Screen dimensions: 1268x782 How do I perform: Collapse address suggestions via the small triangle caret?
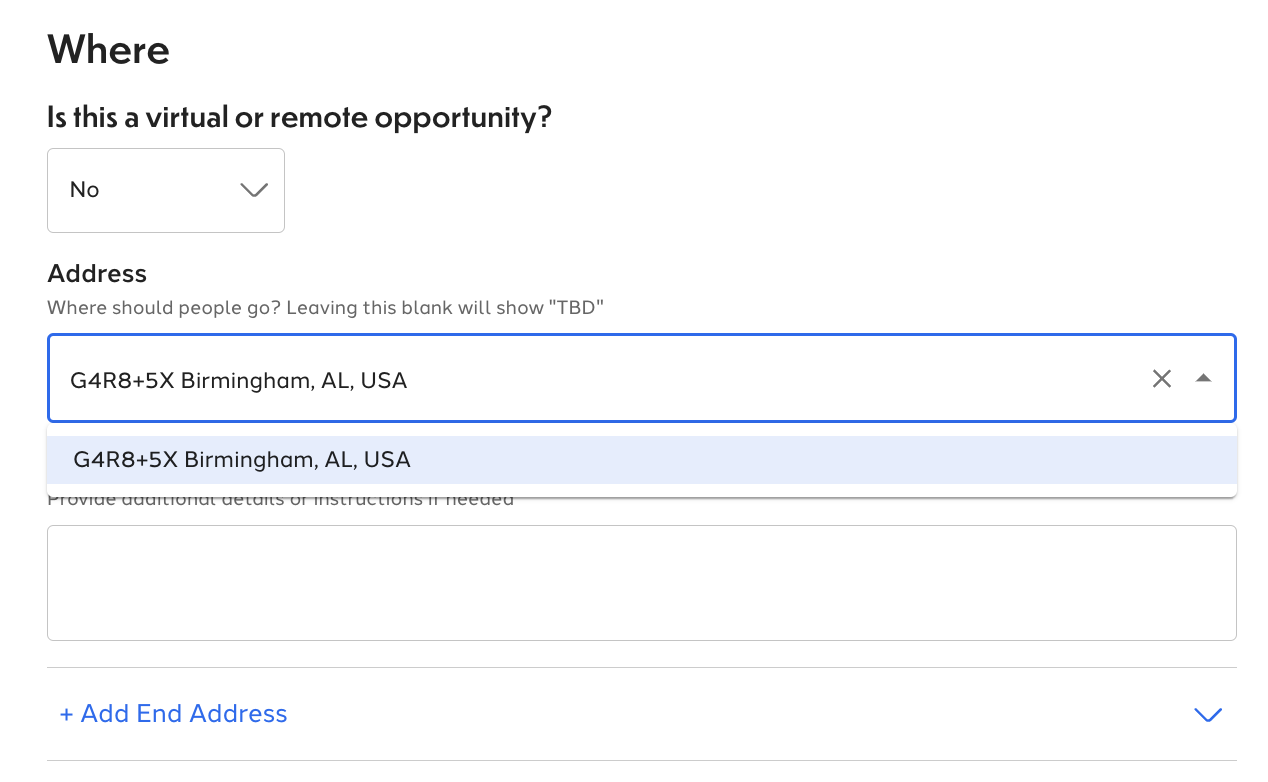[x=1204, y=378]
